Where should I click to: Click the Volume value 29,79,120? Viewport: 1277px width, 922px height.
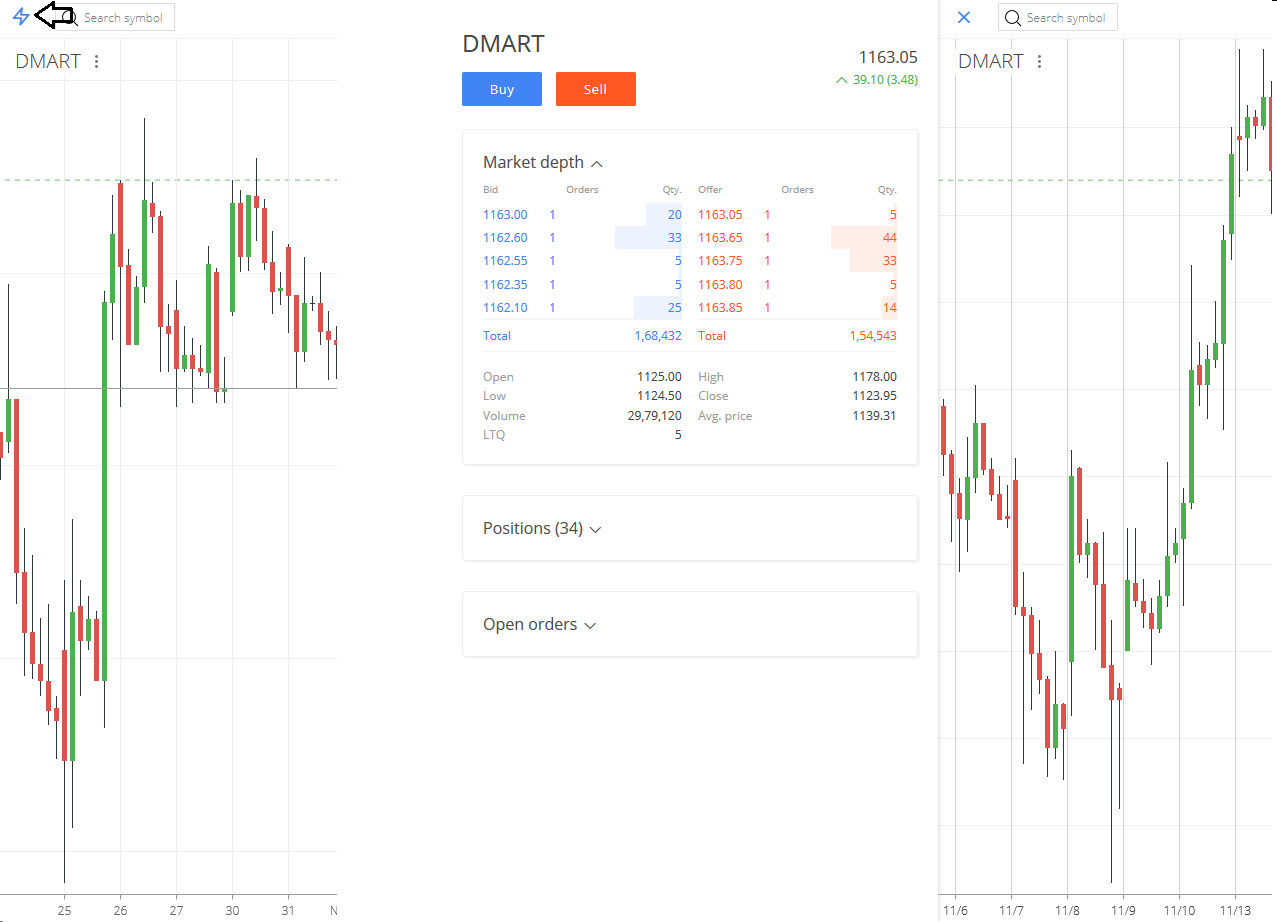pos(655,416)
